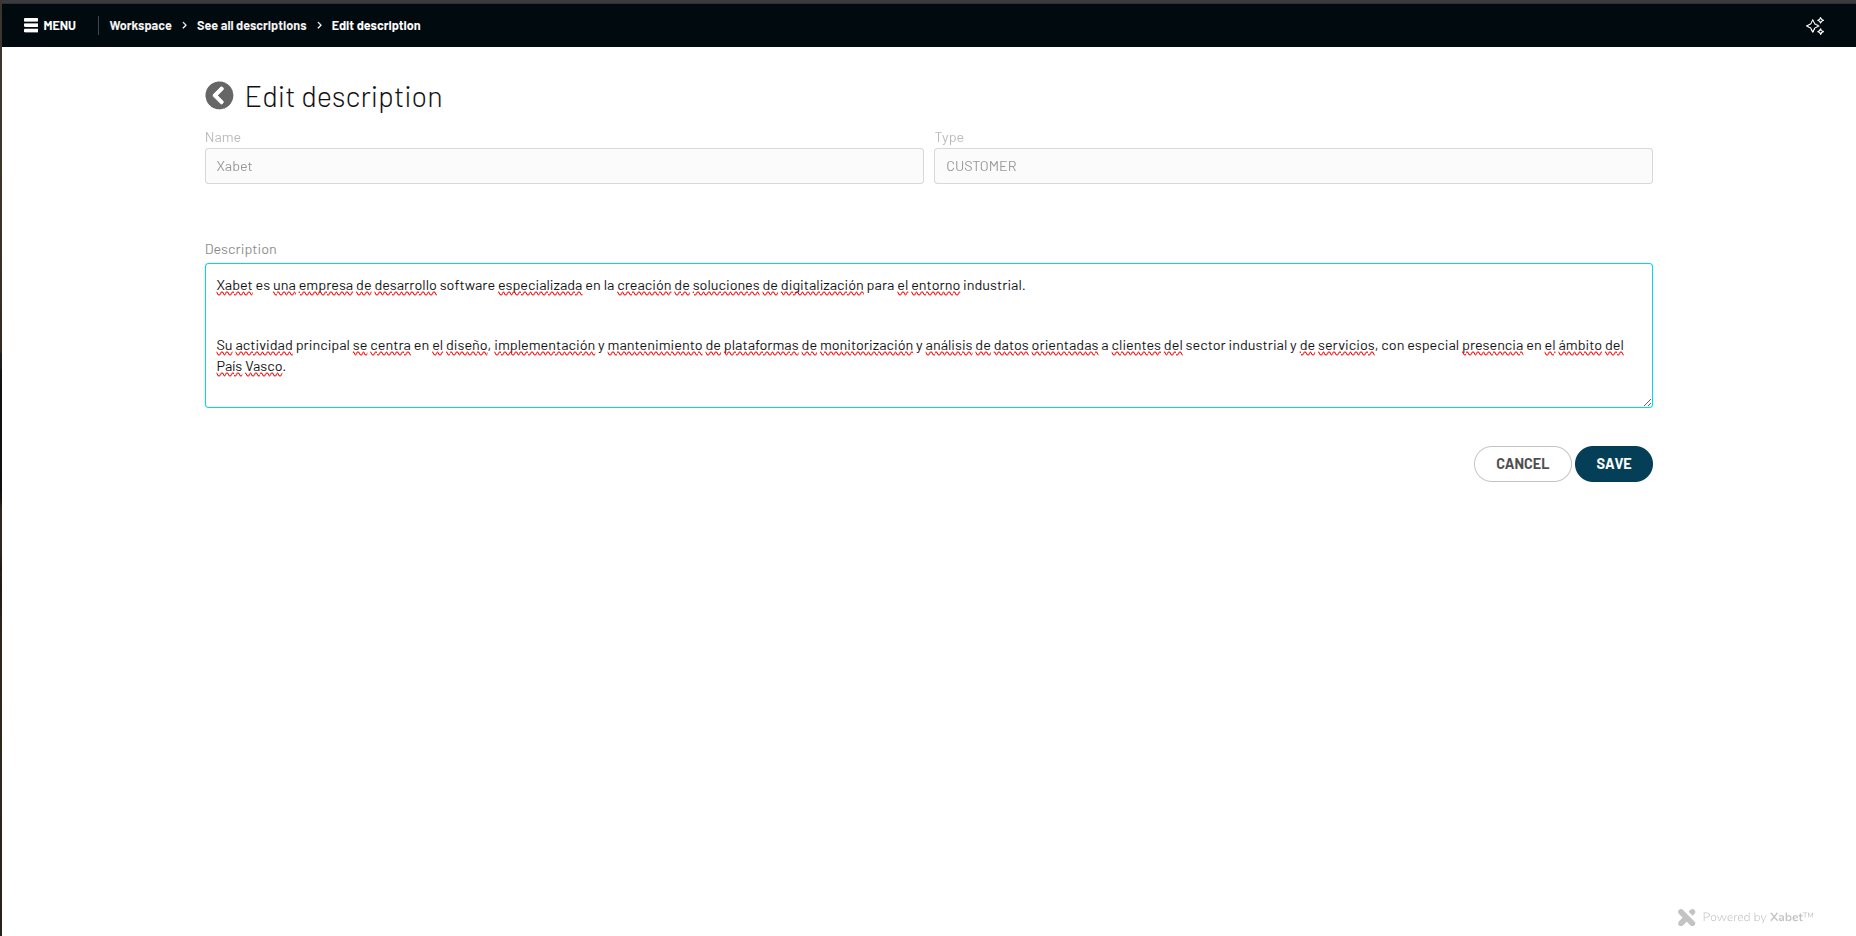Click the word 'País Vasco' in description
Image resolution: width=1856 pixels, height=936 pixels.
click(x=250, y=367)
